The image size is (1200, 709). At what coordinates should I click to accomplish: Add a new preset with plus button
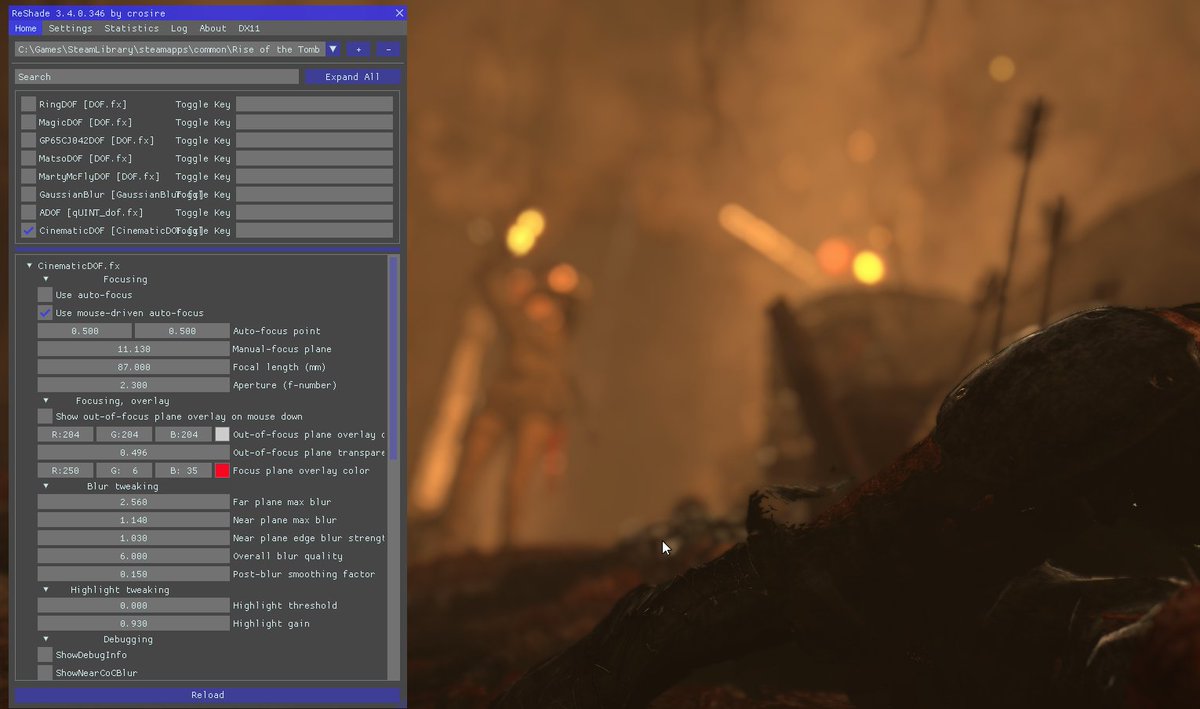click(x=358, y=49)
